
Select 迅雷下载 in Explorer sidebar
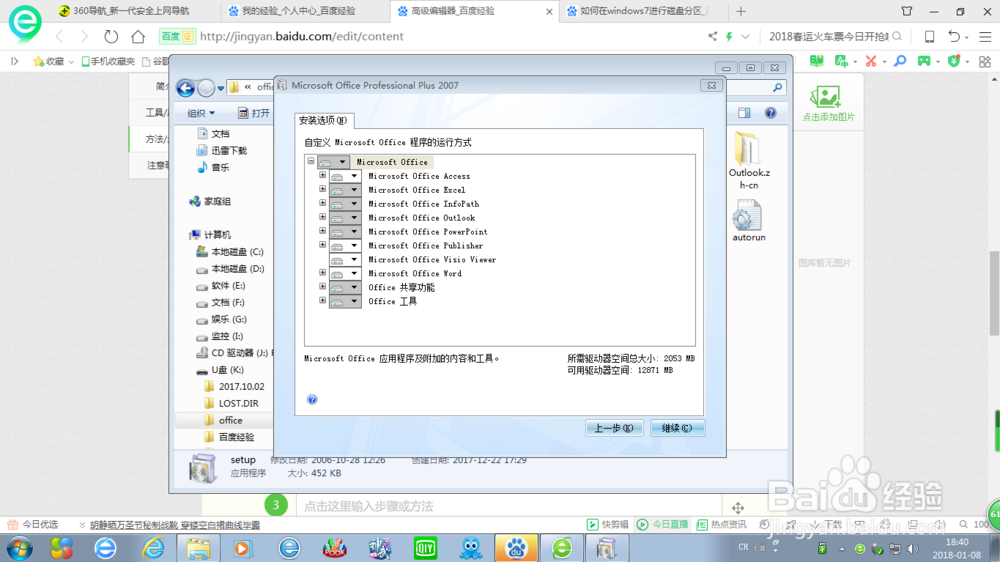221,151
